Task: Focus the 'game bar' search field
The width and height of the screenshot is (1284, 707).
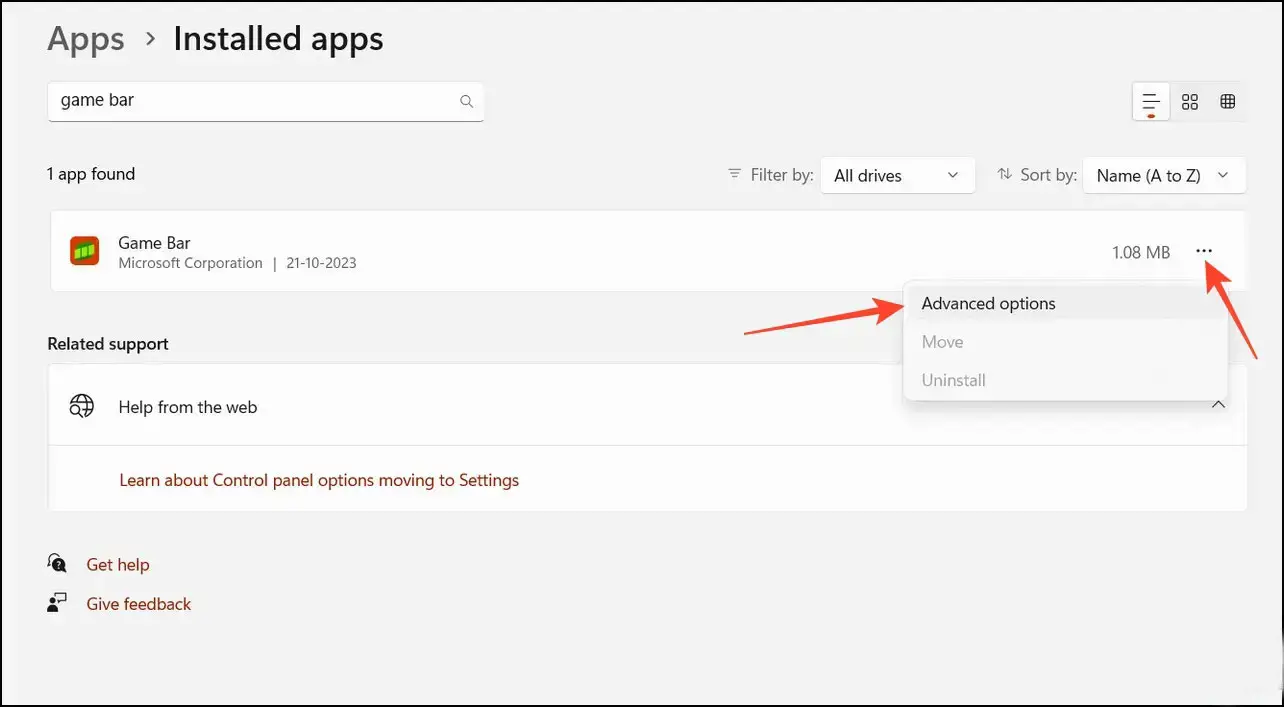Action: [x=266, y=101]
